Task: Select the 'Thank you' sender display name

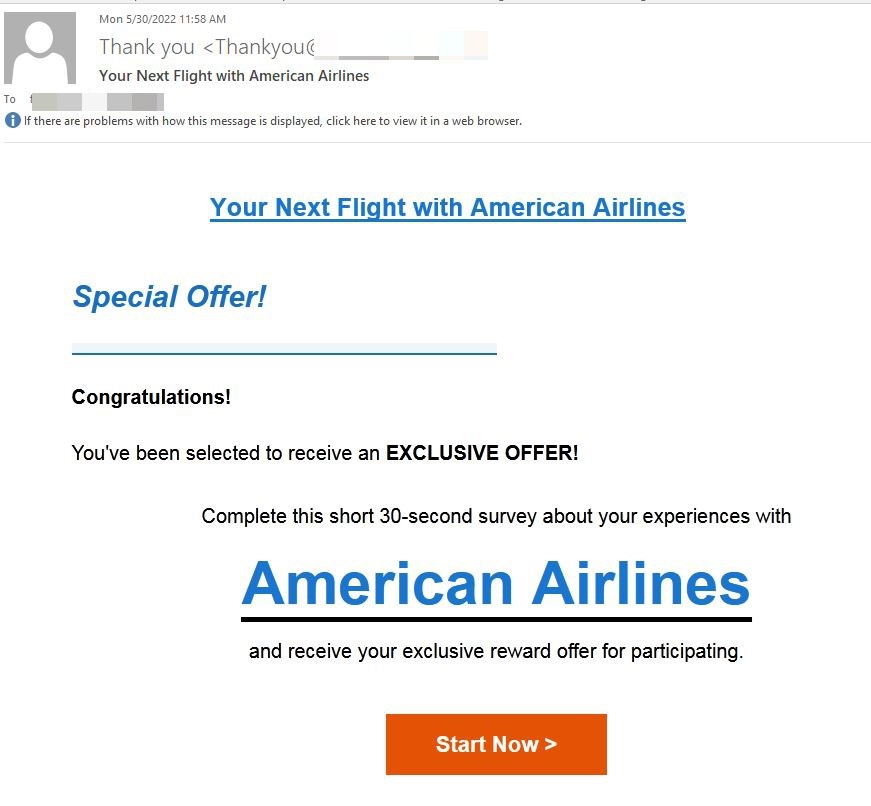Action: 147,47
